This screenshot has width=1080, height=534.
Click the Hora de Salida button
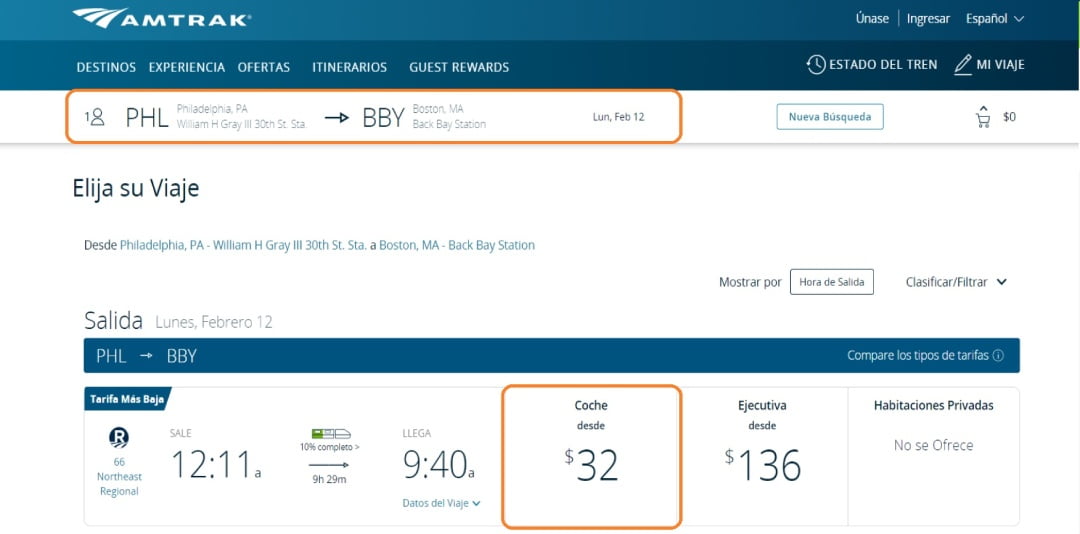pos(831,282)
